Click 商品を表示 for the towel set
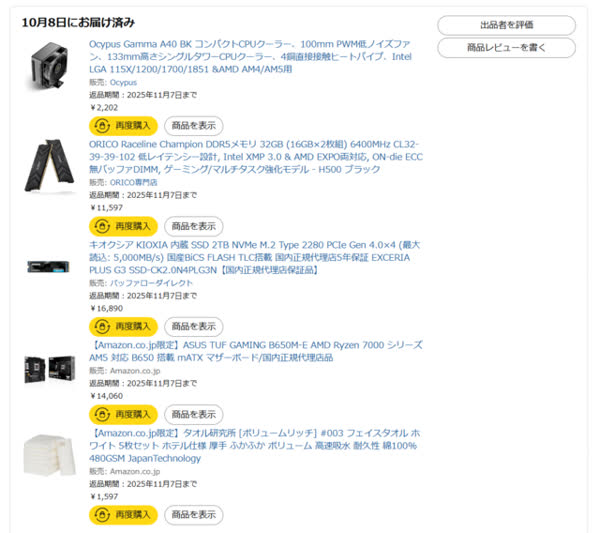The width and height of the screenshot is (600, 533). tap(194, 515)
